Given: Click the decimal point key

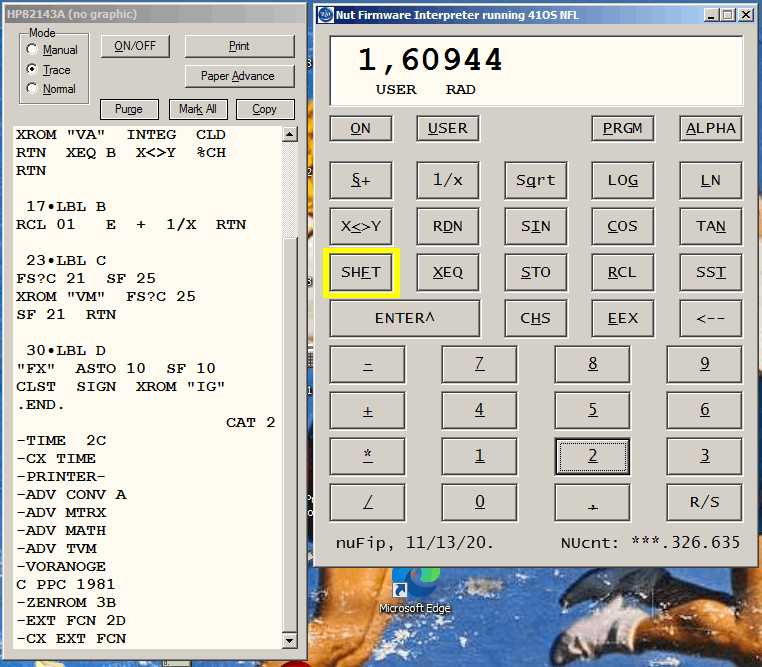Looking at the screenshot, I should [x=592, y=502].
